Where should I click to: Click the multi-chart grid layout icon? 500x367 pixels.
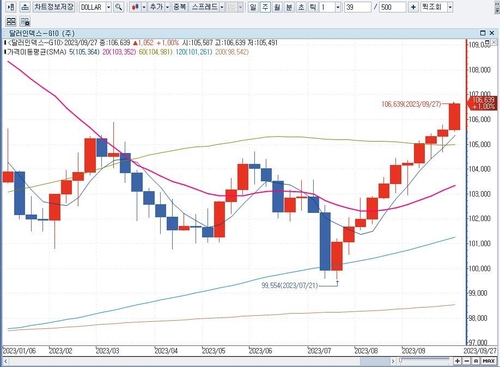11,22
